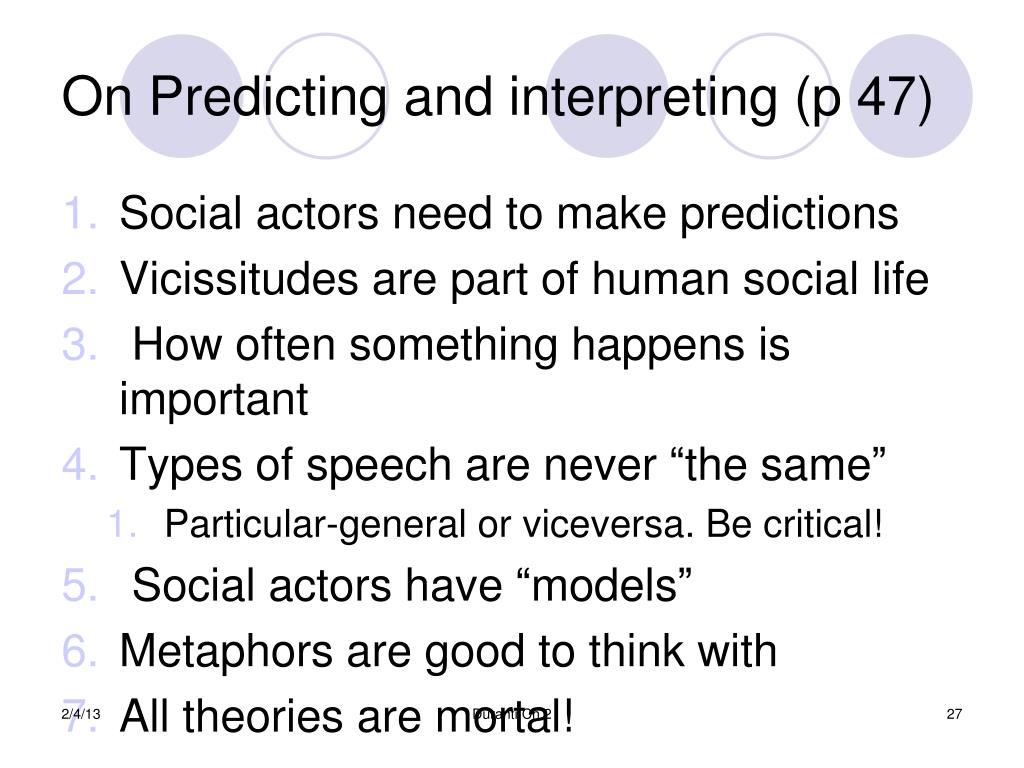The image size is (1024, 768).
Task: Select the list number '1.' bullet
Action: (x=81, y=213)
